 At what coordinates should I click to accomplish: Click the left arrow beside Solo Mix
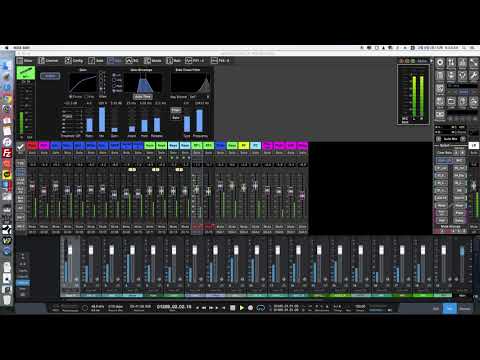(x=439, y=139)
